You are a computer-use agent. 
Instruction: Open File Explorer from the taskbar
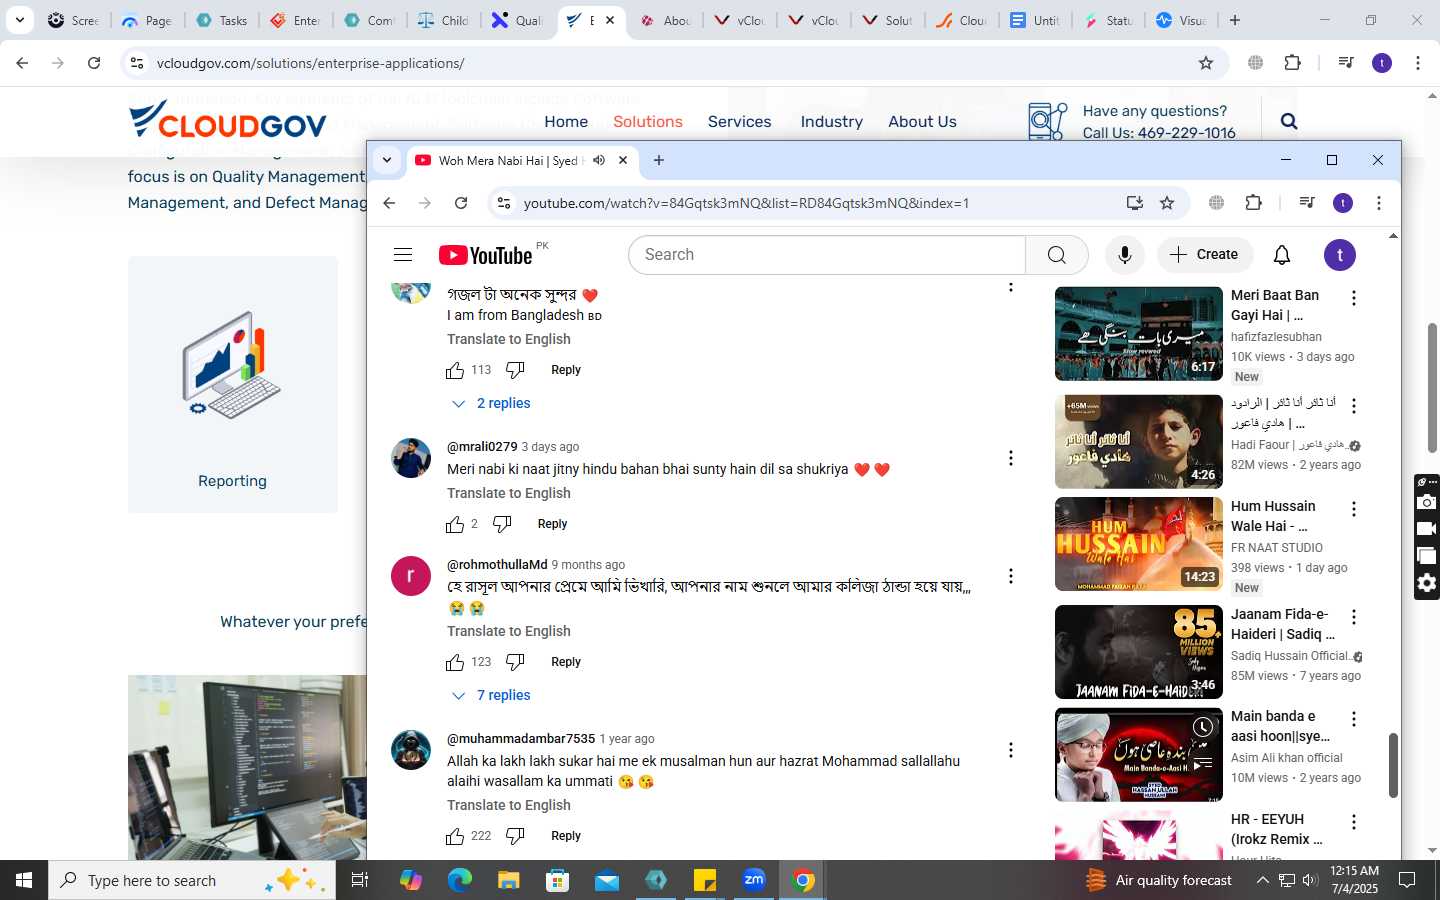509,880
